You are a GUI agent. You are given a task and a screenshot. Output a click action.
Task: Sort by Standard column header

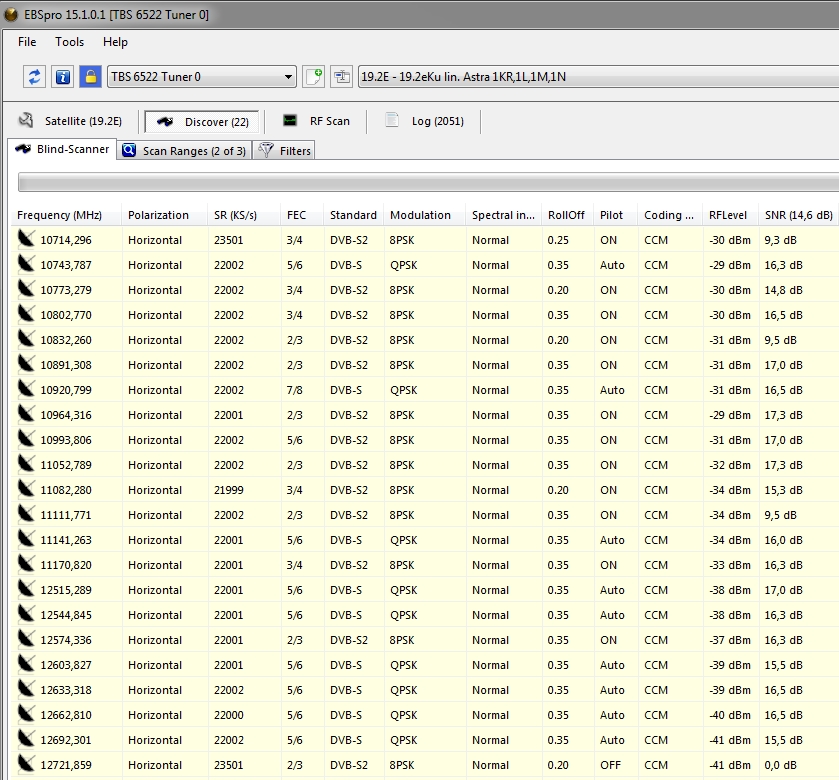coord(353,215)
